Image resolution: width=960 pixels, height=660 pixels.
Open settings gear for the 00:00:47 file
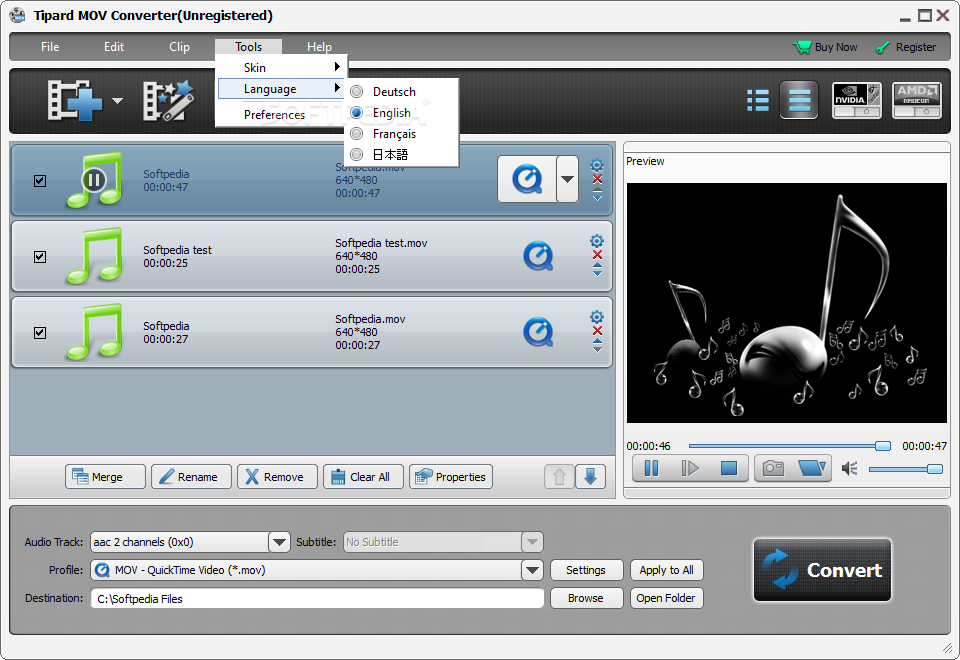(597, 165)
